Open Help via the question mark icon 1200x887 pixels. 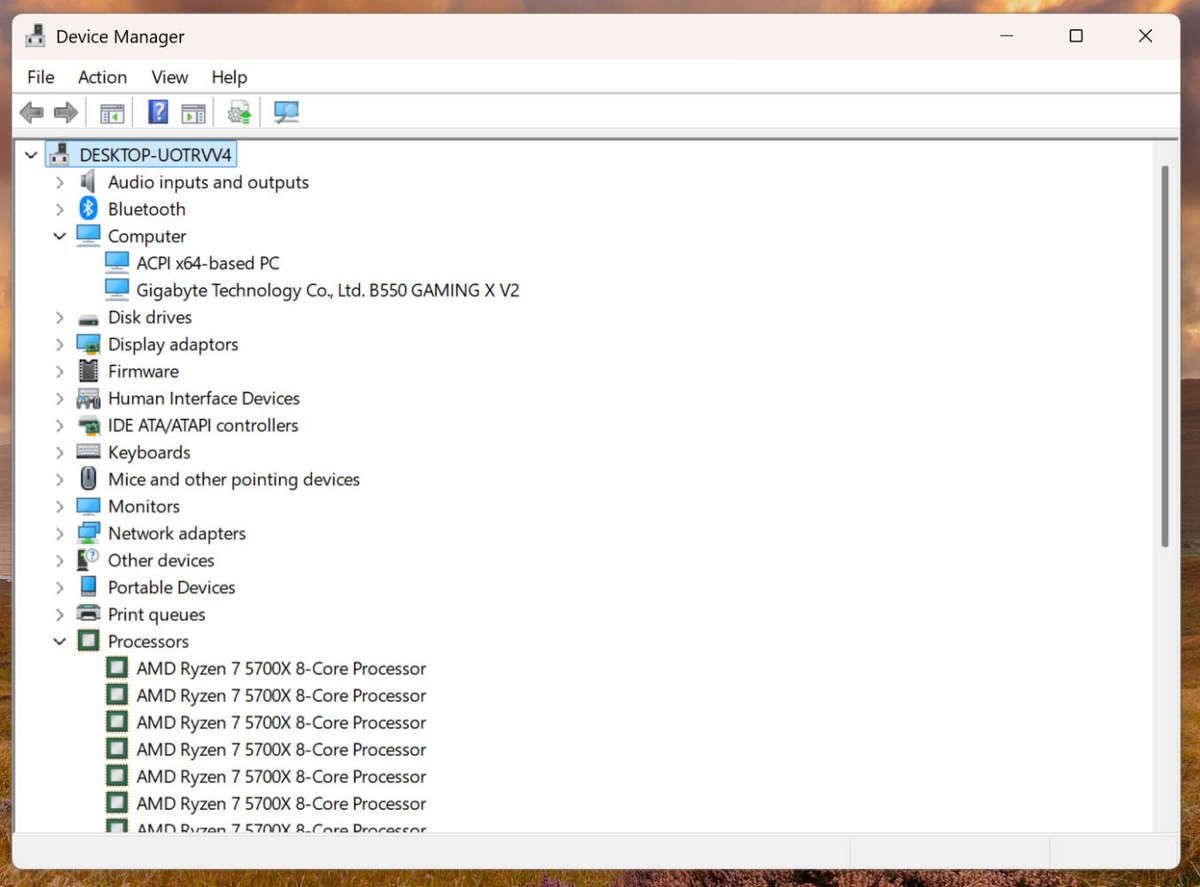tap(157, 112)
